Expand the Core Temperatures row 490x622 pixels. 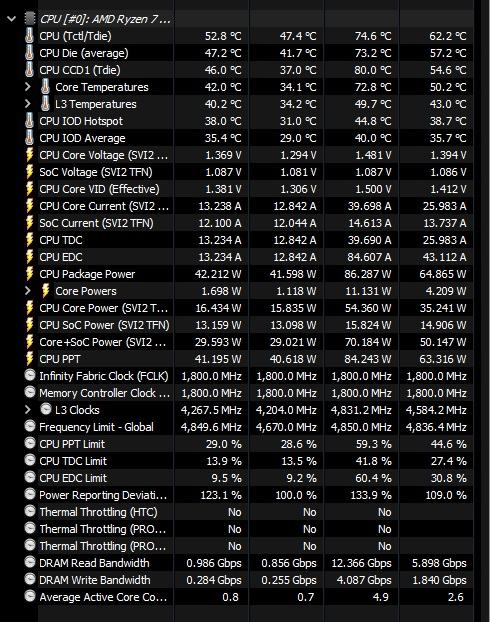coord(27,86)
